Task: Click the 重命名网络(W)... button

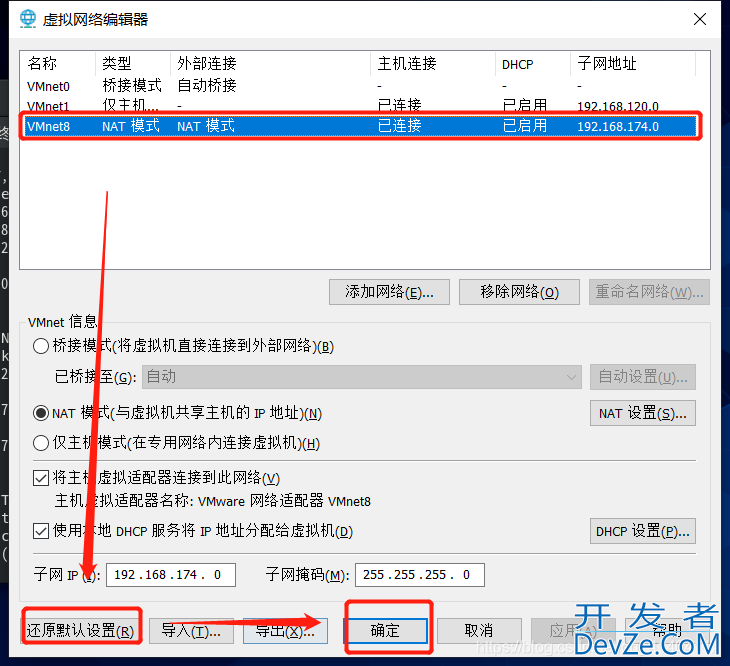Action: 649,292
